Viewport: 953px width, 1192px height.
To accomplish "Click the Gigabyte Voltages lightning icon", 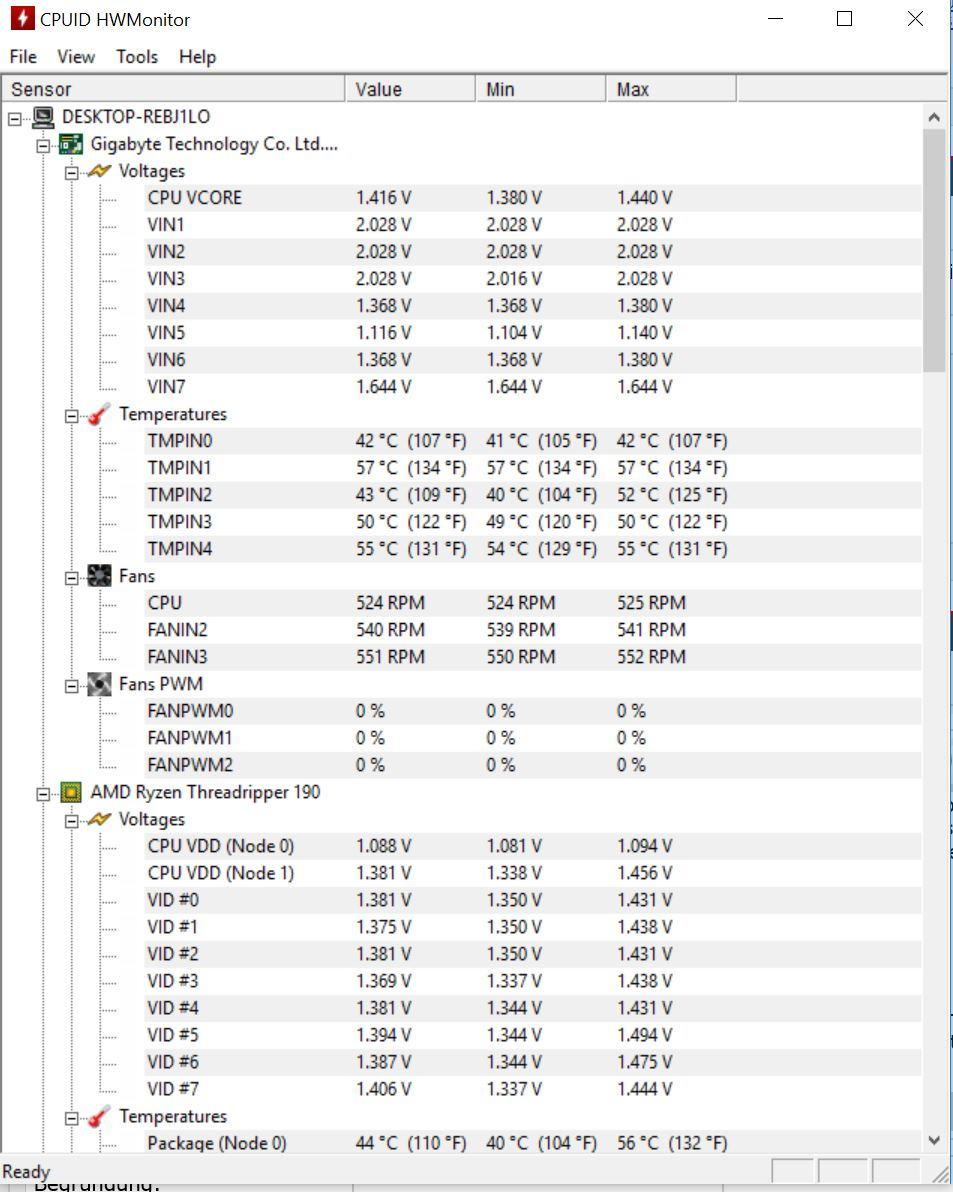I will [100, 171].
